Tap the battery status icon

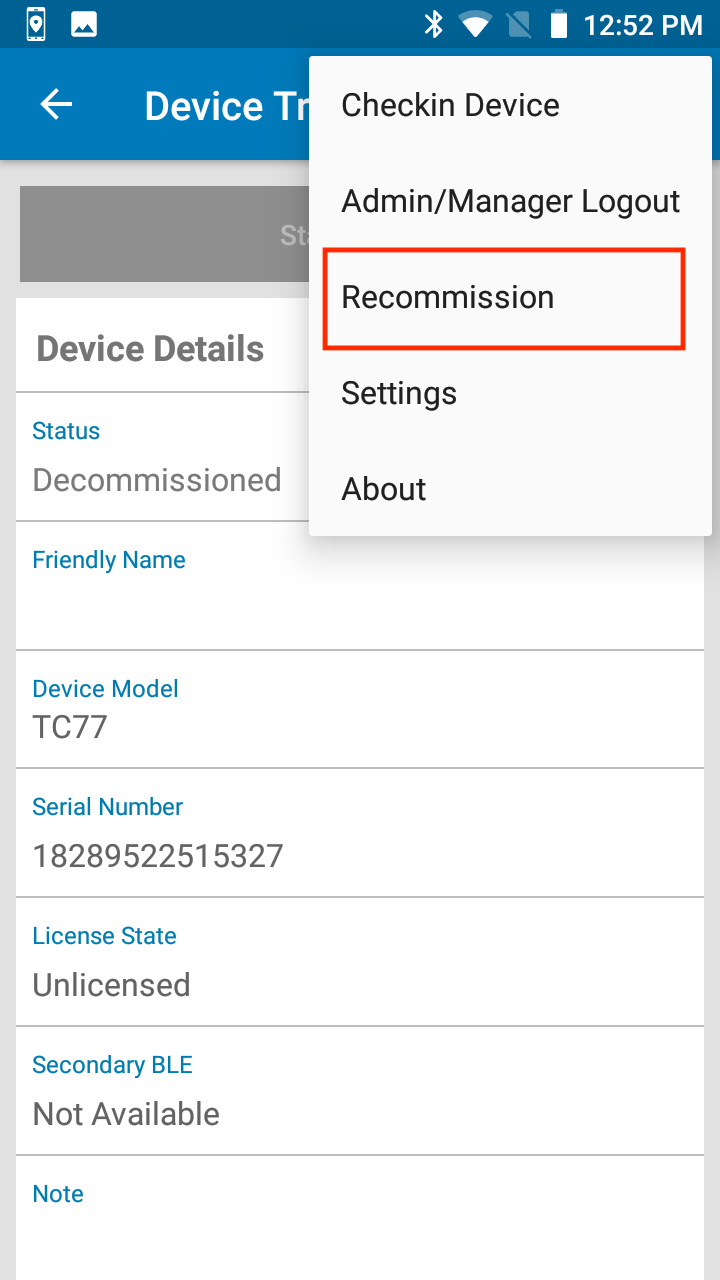click(x=559, y=25)
